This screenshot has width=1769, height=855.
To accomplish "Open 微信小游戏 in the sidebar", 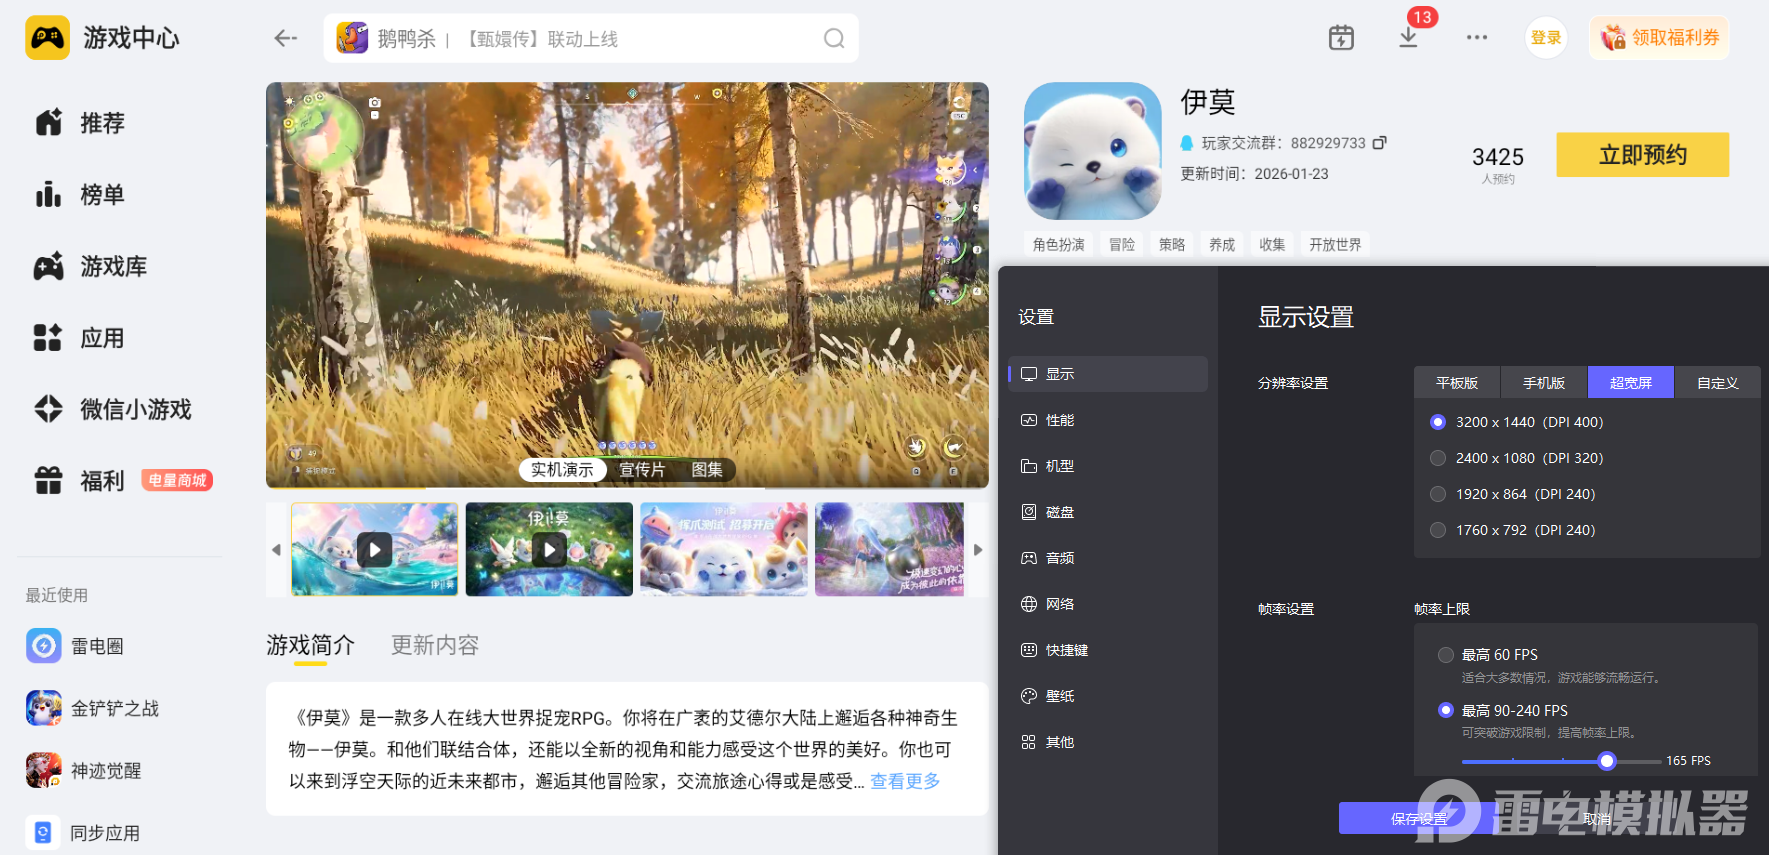I will coord(113,409).
